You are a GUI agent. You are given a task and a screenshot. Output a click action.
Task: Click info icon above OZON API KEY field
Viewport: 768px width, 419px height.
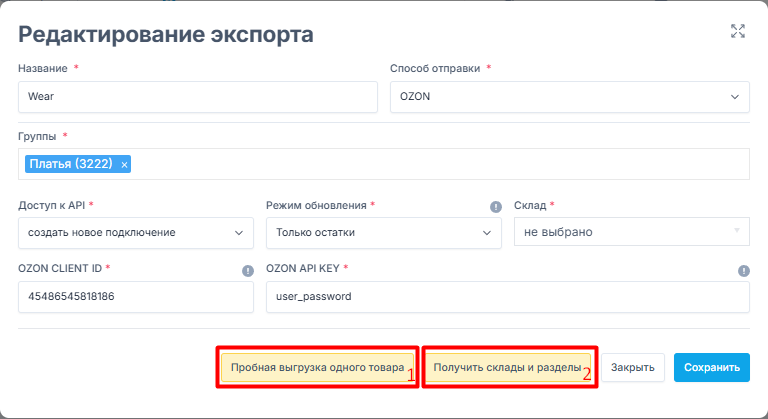[743, 271]
